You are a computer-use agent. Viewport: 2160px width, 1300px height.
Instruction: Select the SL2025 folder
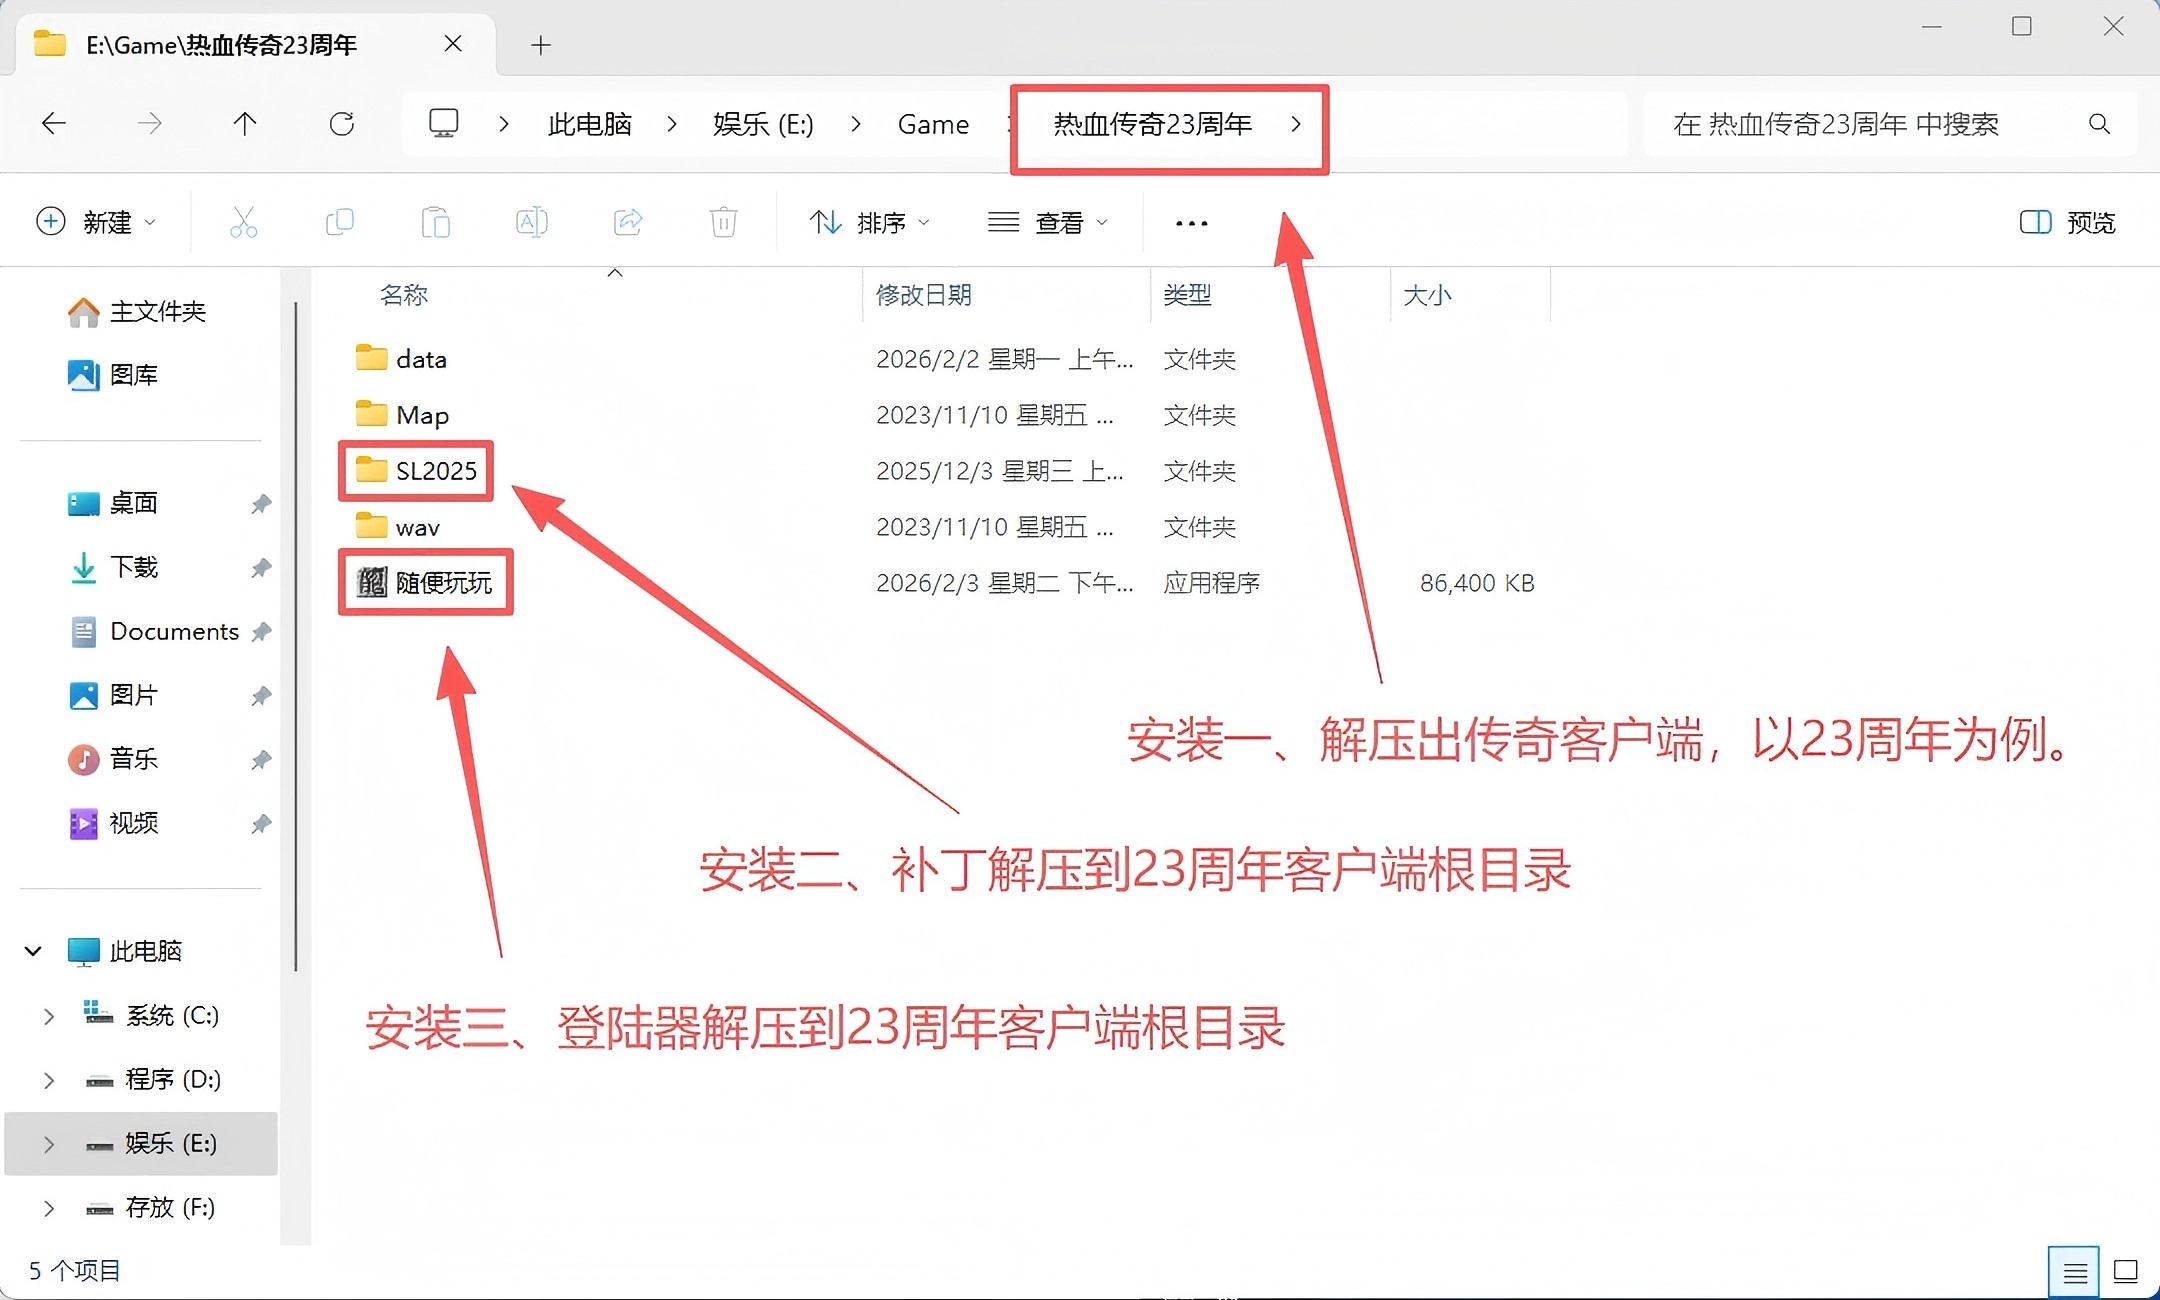click(435, 471)
